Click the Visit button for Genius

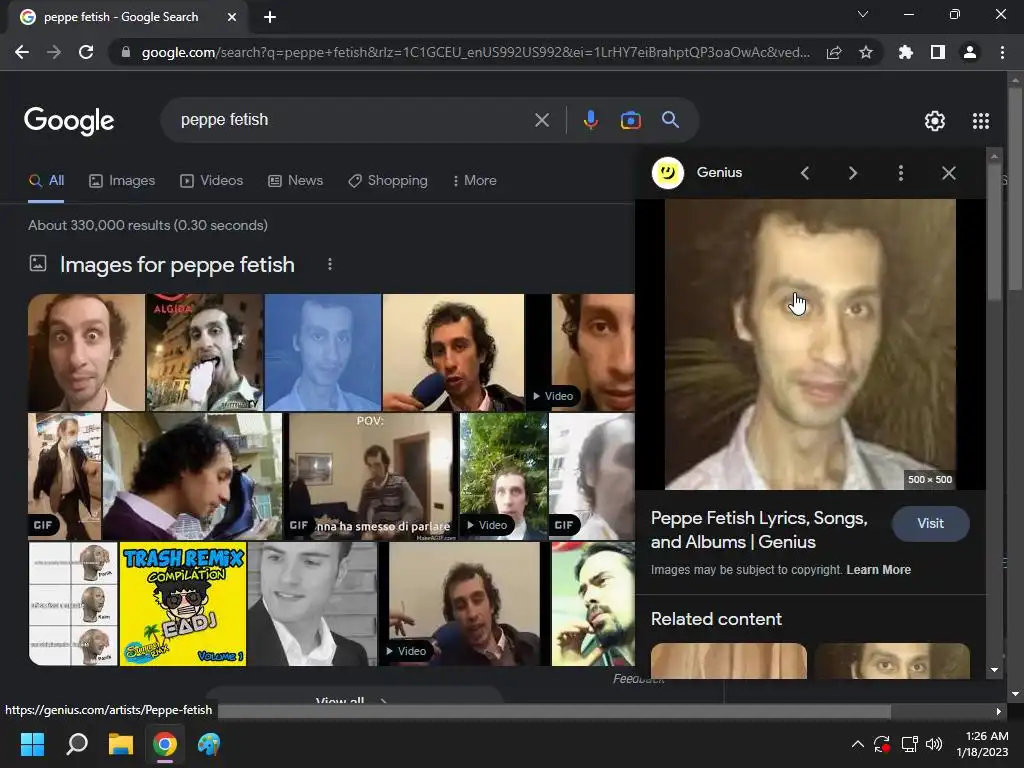point(930,523)
